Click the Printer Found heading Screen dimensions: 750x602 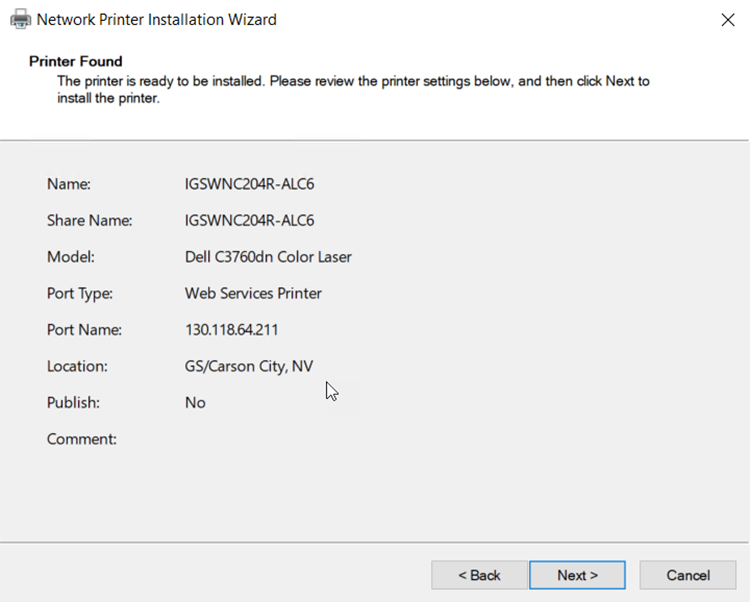pyautogui.click(x=75, y=62)
